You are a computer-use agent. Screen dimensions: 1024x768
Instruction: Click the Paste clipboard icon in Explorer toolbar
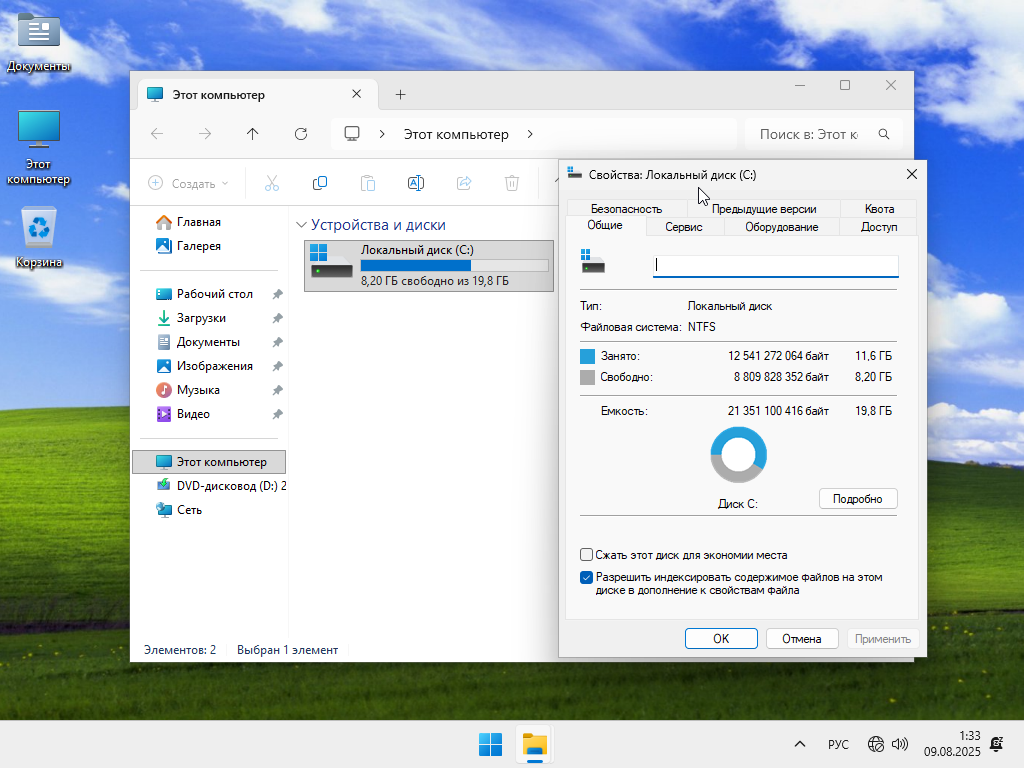point(368,184)
